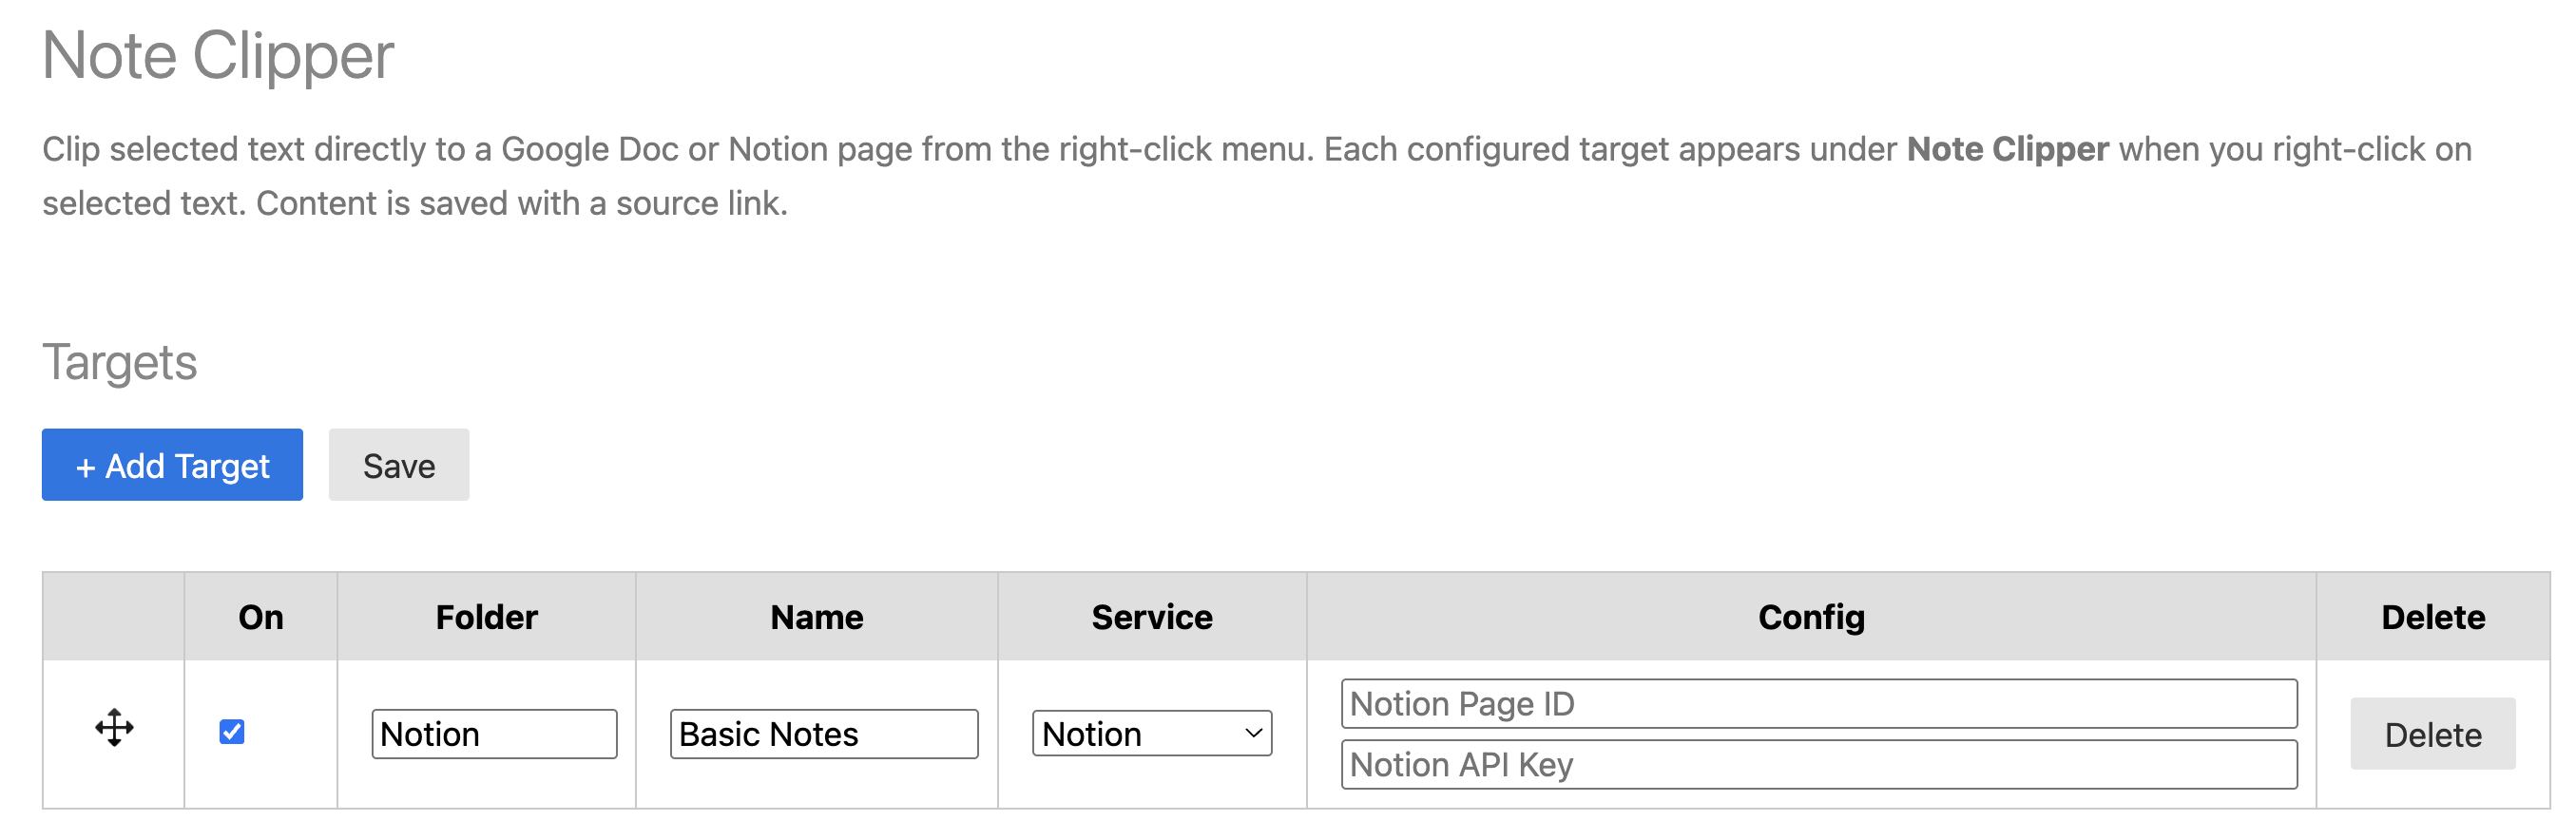
Task: Click the drag handle move icon
Action: click(114, 728)
